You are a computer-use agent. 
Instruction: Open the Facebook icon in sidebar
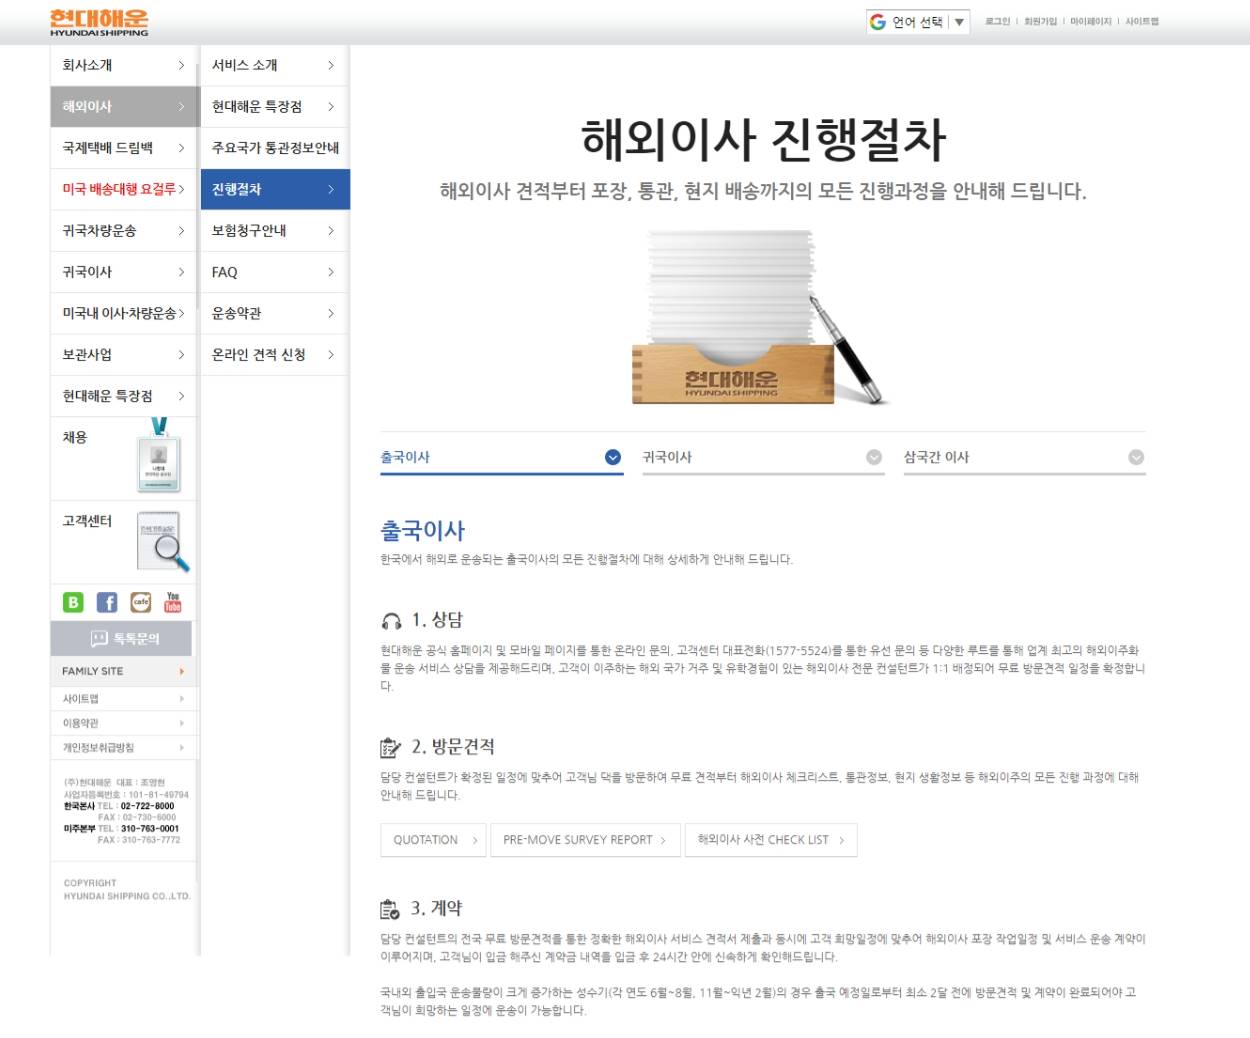coord(107,602)
